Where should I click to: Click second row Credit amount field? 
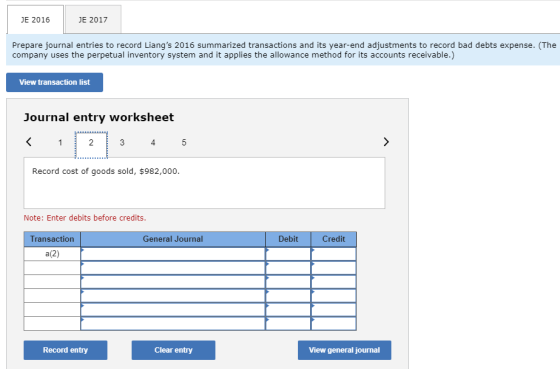click(x=334, y=268)
